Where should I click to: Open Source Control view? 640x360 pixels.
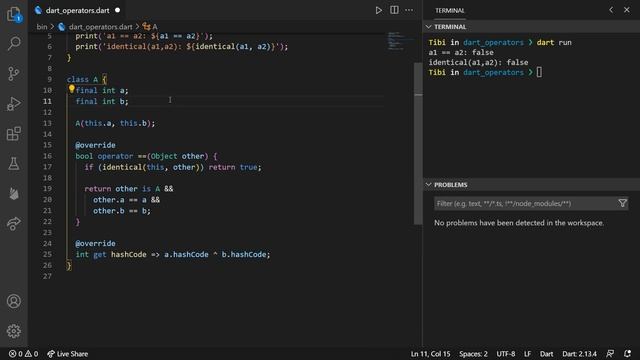pos(14,73)
